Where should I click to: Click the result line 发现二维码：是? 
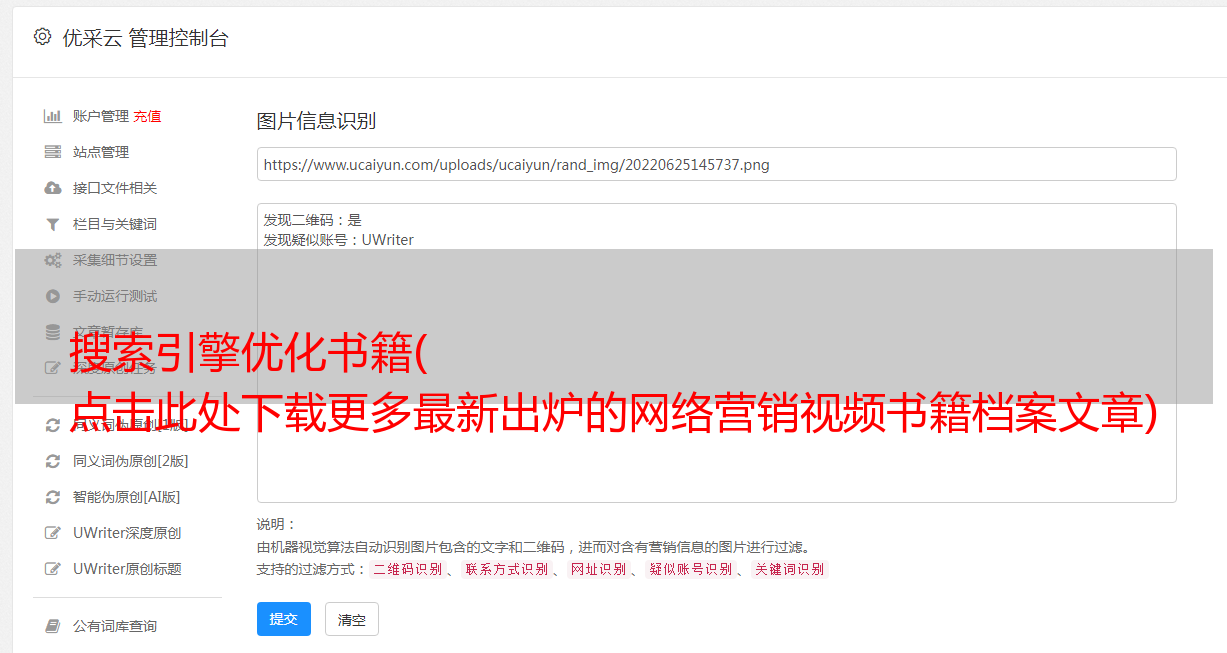[x=313, y=220]
